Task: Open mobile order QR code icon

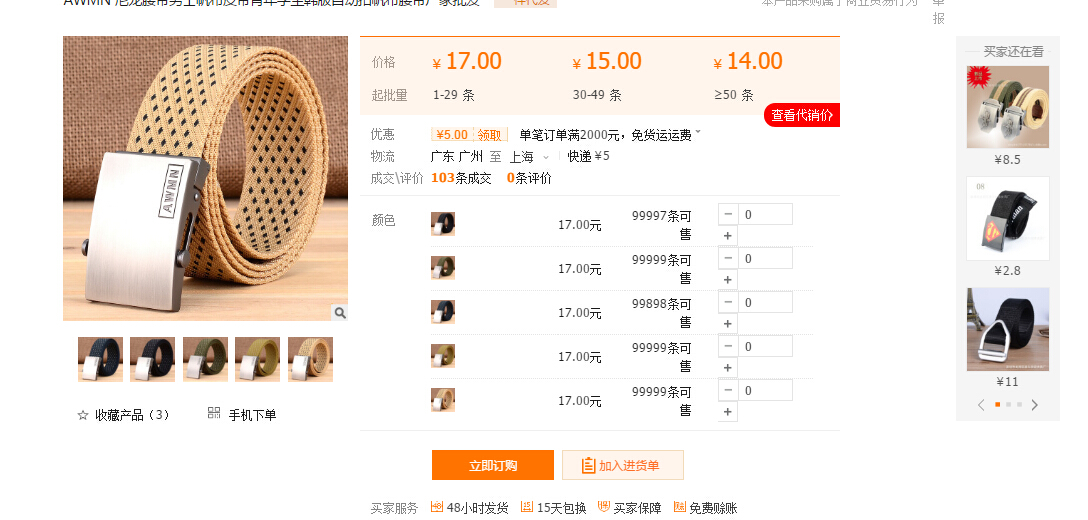Action: [214, 413]
